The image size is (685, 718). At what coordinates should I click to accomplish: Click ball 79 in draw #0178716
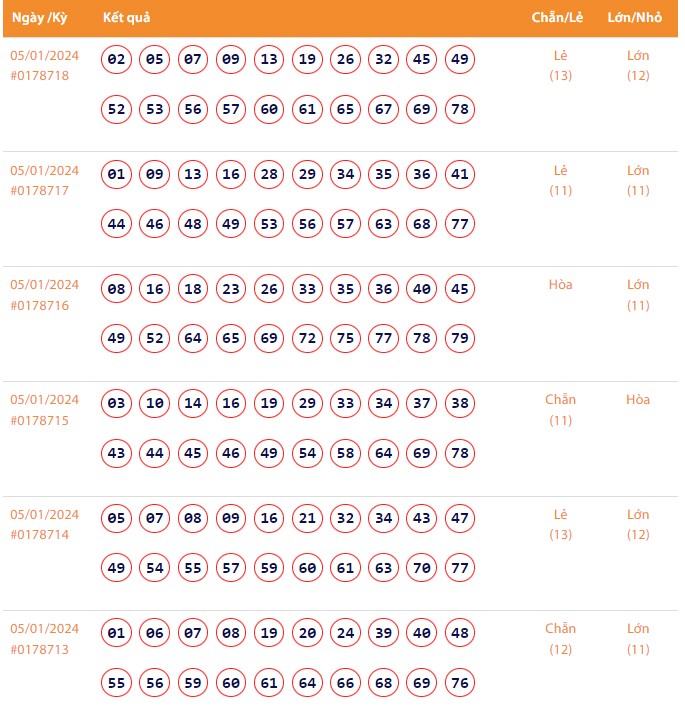click(460, 339)
